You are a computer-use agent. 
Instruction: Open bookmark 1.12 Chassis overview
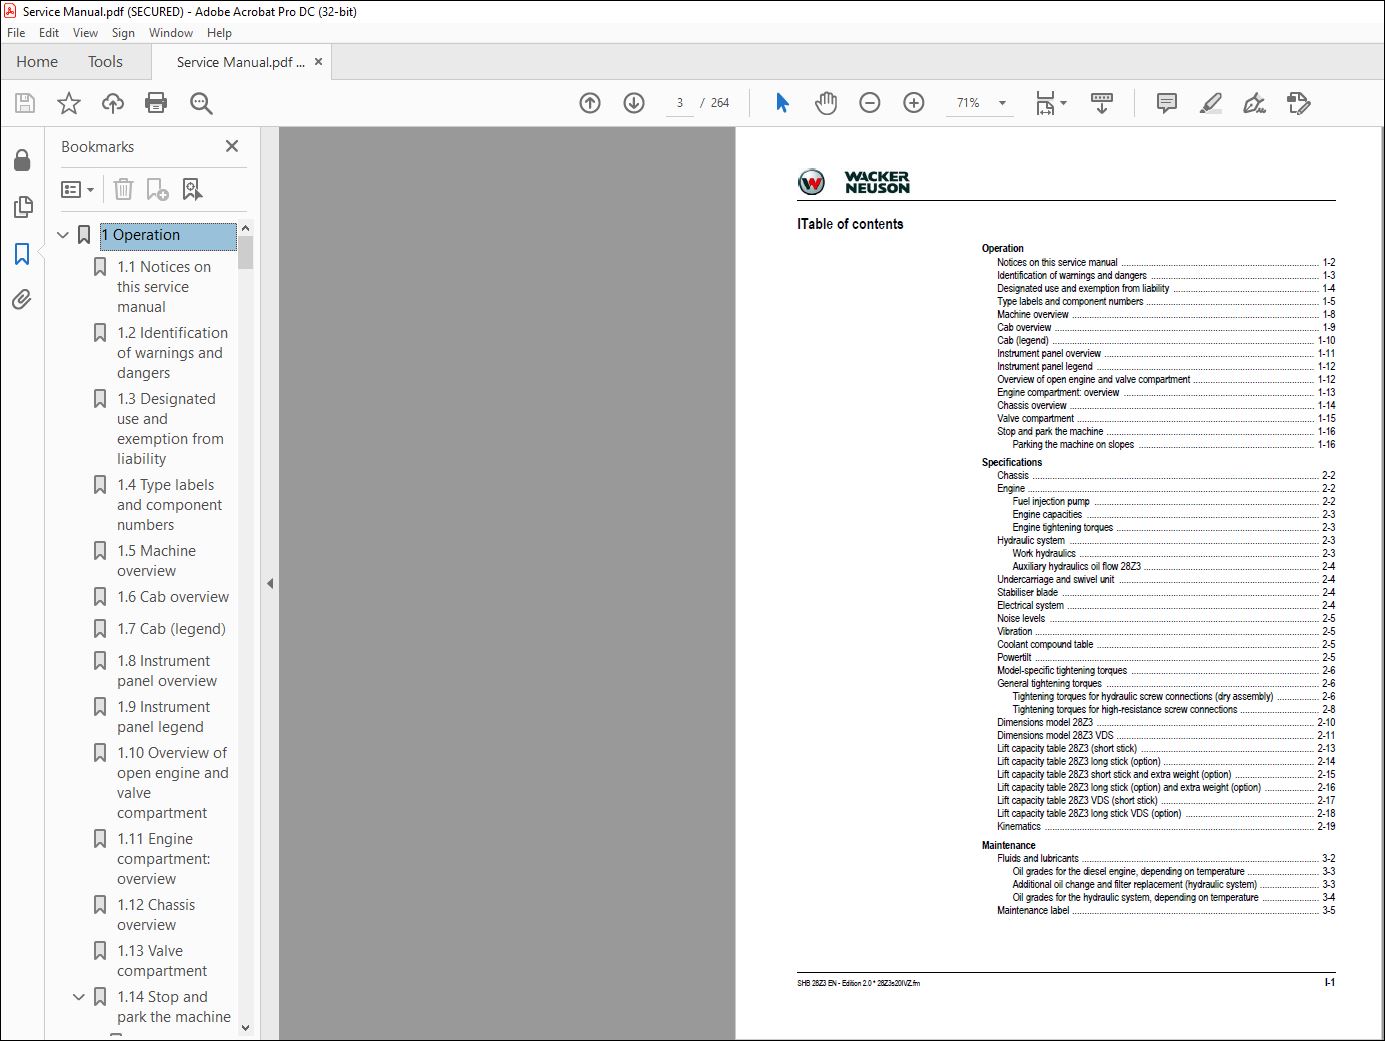point(155,915)
